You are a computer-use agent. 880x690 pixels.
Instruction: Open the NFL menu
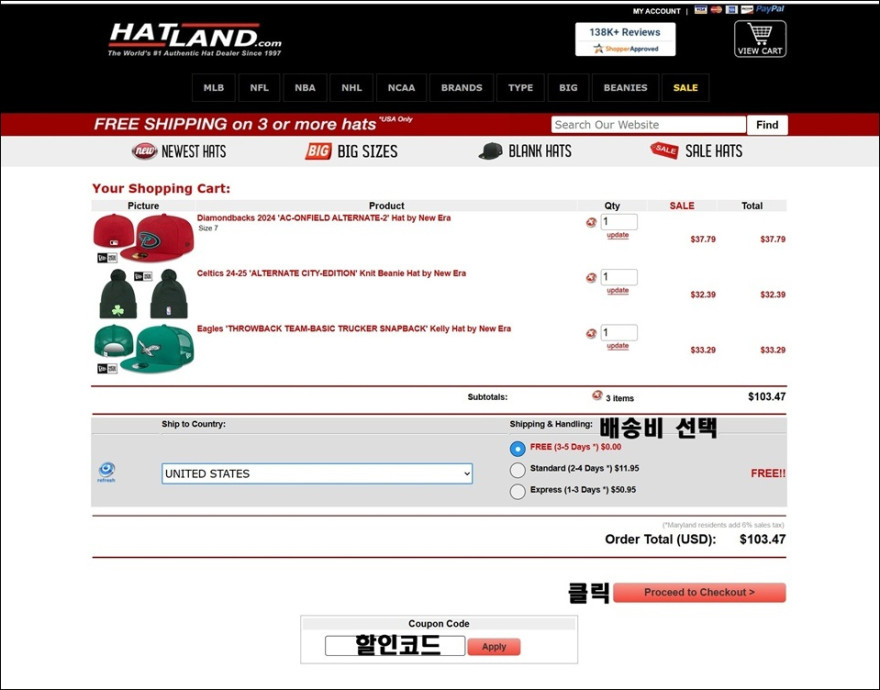pos(259,88)
